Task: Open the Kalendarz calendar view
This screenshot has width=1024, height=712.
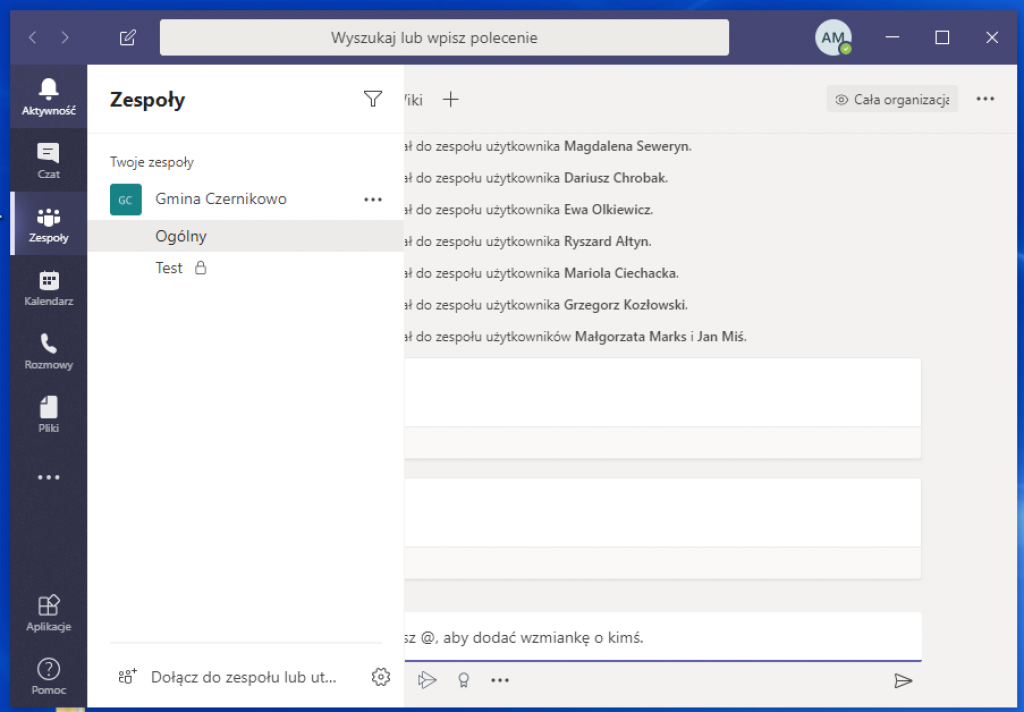Action: pos(48,288)
